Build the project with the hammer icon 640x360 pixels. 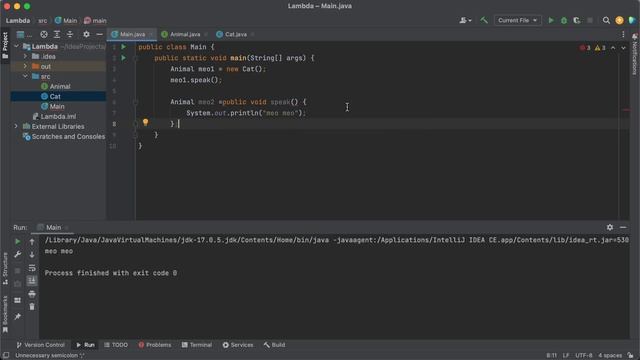point(484,20)
